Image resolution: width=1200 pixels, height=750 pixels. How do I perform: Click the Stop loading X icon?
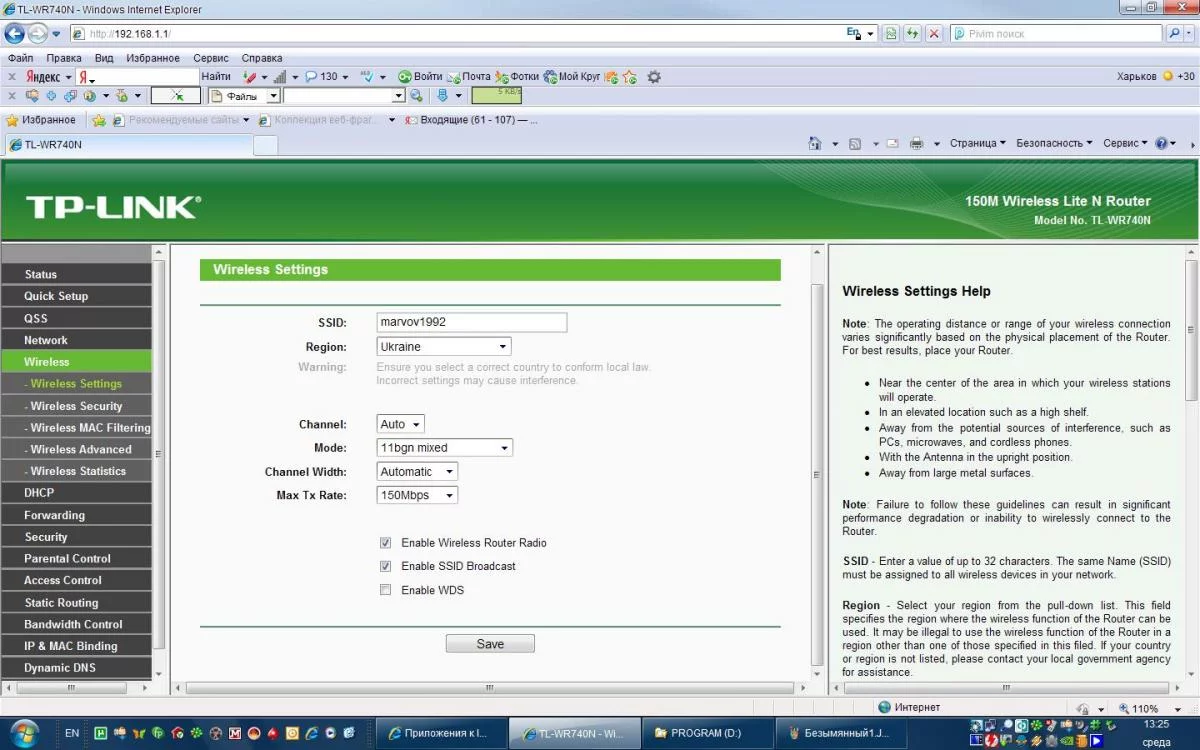point(934,33)
